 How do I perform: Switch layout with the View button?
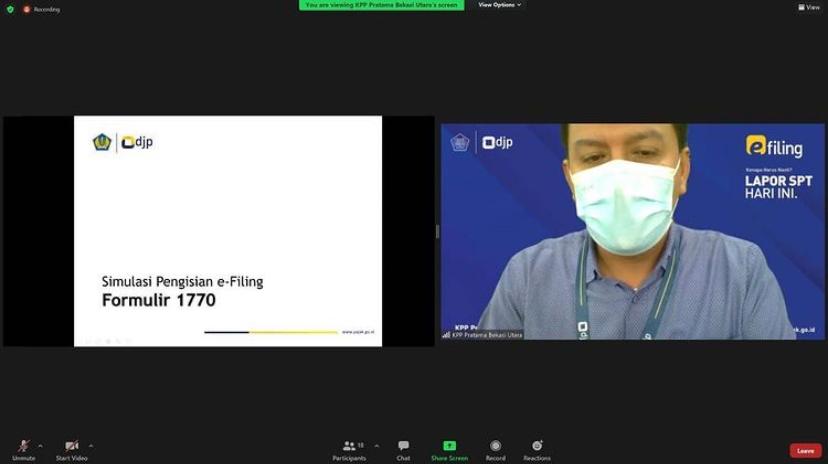(x=808, y=7)
